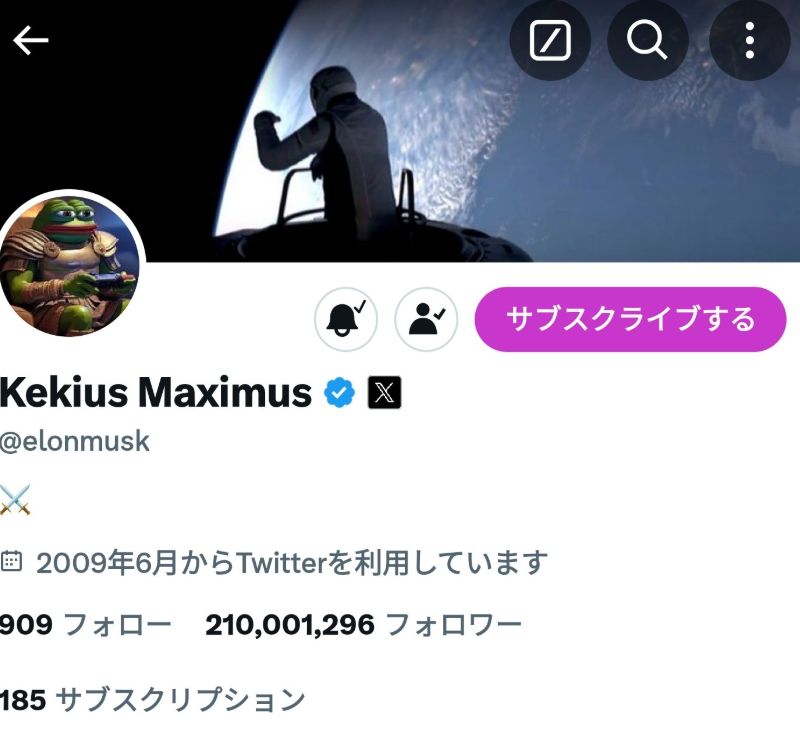Viewport: 800px width, 732px height.
Task: Toggle the notification bell for this account
Action: (x=346, y=319)
